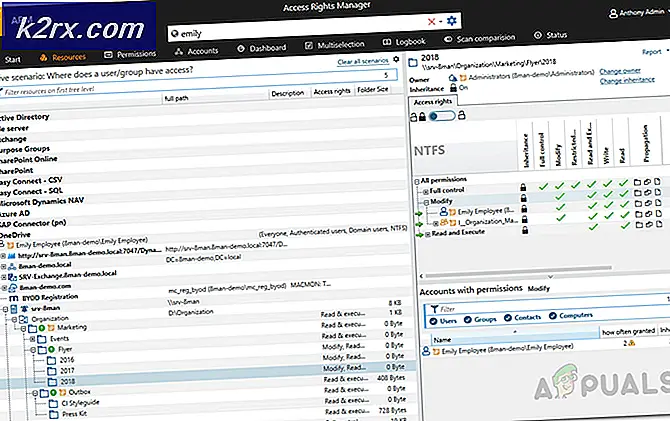Open the Resources tab
The height and width of the screenshot is (421, 670).
(x=63, y=57)
